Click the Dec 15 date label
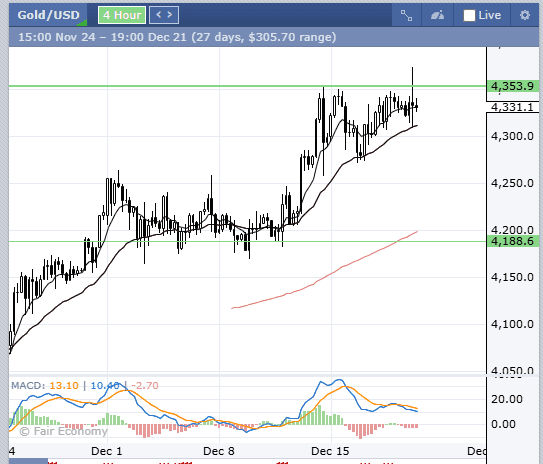 [330, 451]
